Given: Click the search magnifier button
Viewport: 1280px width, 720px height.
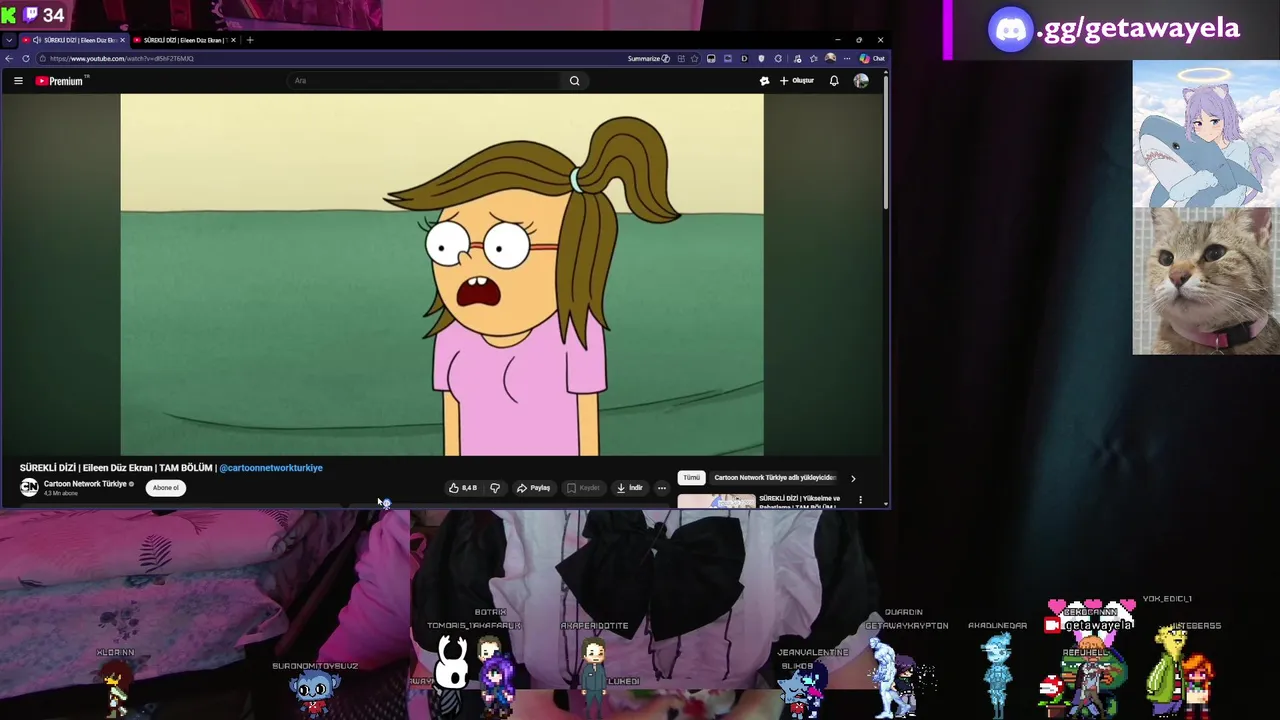Looking at the screenshot, I should click(574, 81).
